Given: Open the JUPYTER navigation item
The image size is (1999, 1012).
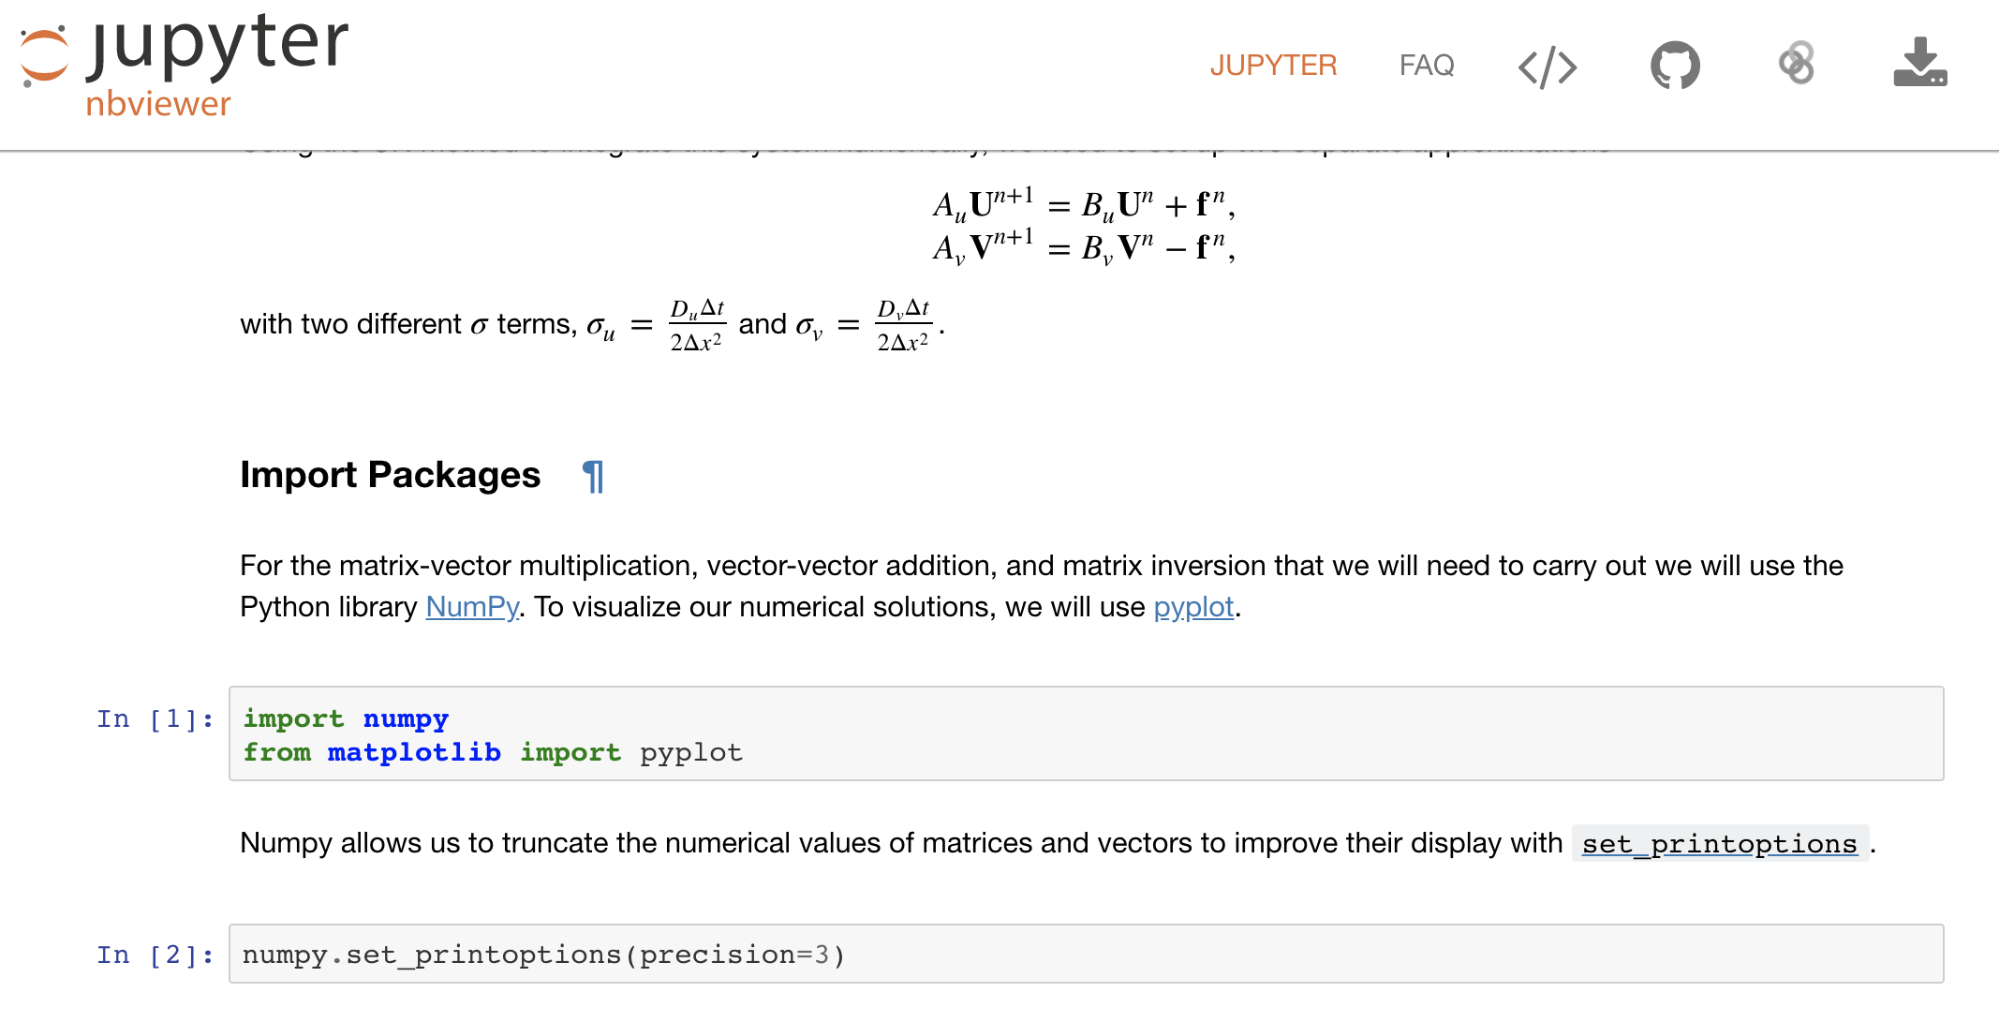Looking at the screenshot, I should 1272,66.
